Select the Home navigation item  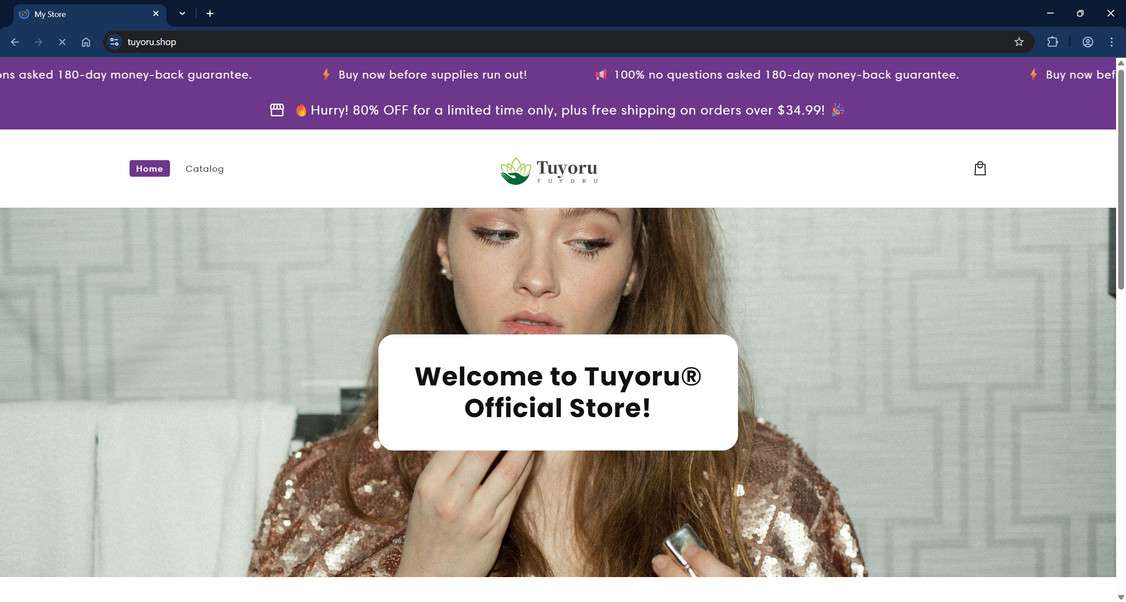149,169
